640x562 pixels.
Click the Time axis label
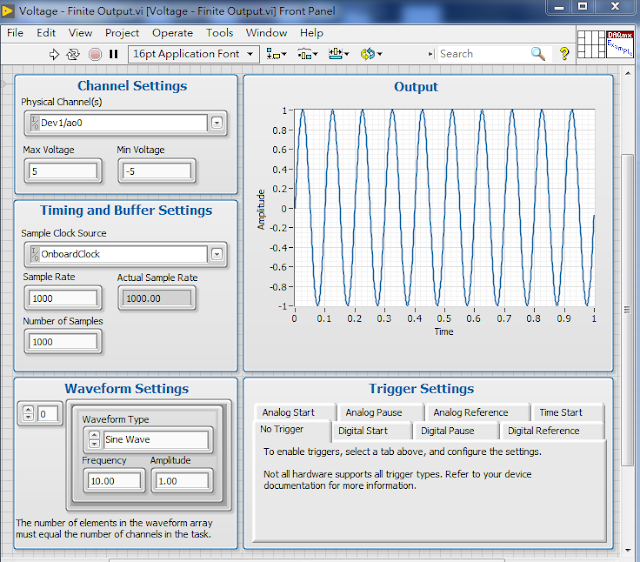coord(444,331)
